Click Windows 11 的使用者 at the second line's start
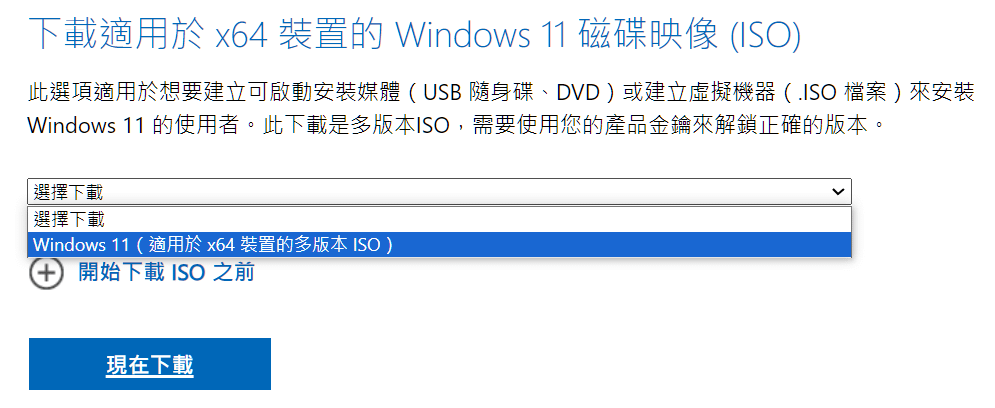 (133, 125)
